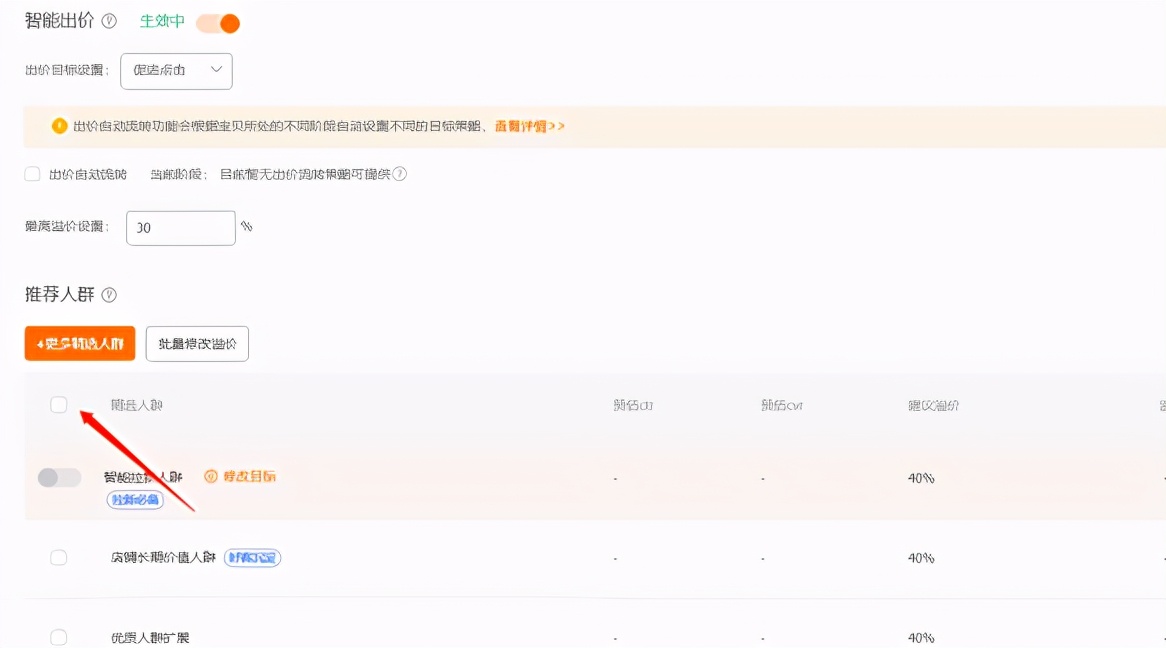This screenshot has width=1166, height=648.
Task: Click the 推荐人群 question mark icon
Action: tap(108, 294)
